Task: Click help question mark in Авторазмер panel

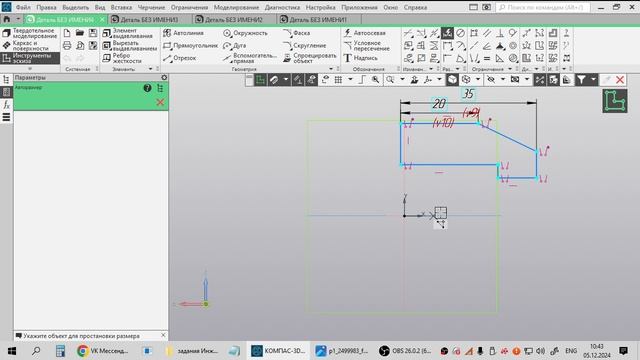Action: [x=147, y=88]
